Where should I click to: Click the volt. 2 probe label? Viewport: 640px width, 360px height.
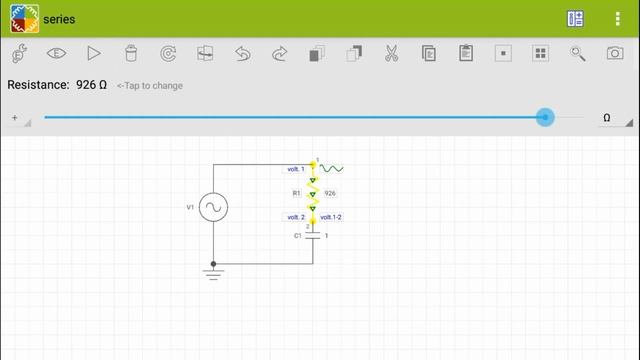[x=296, y=217]
